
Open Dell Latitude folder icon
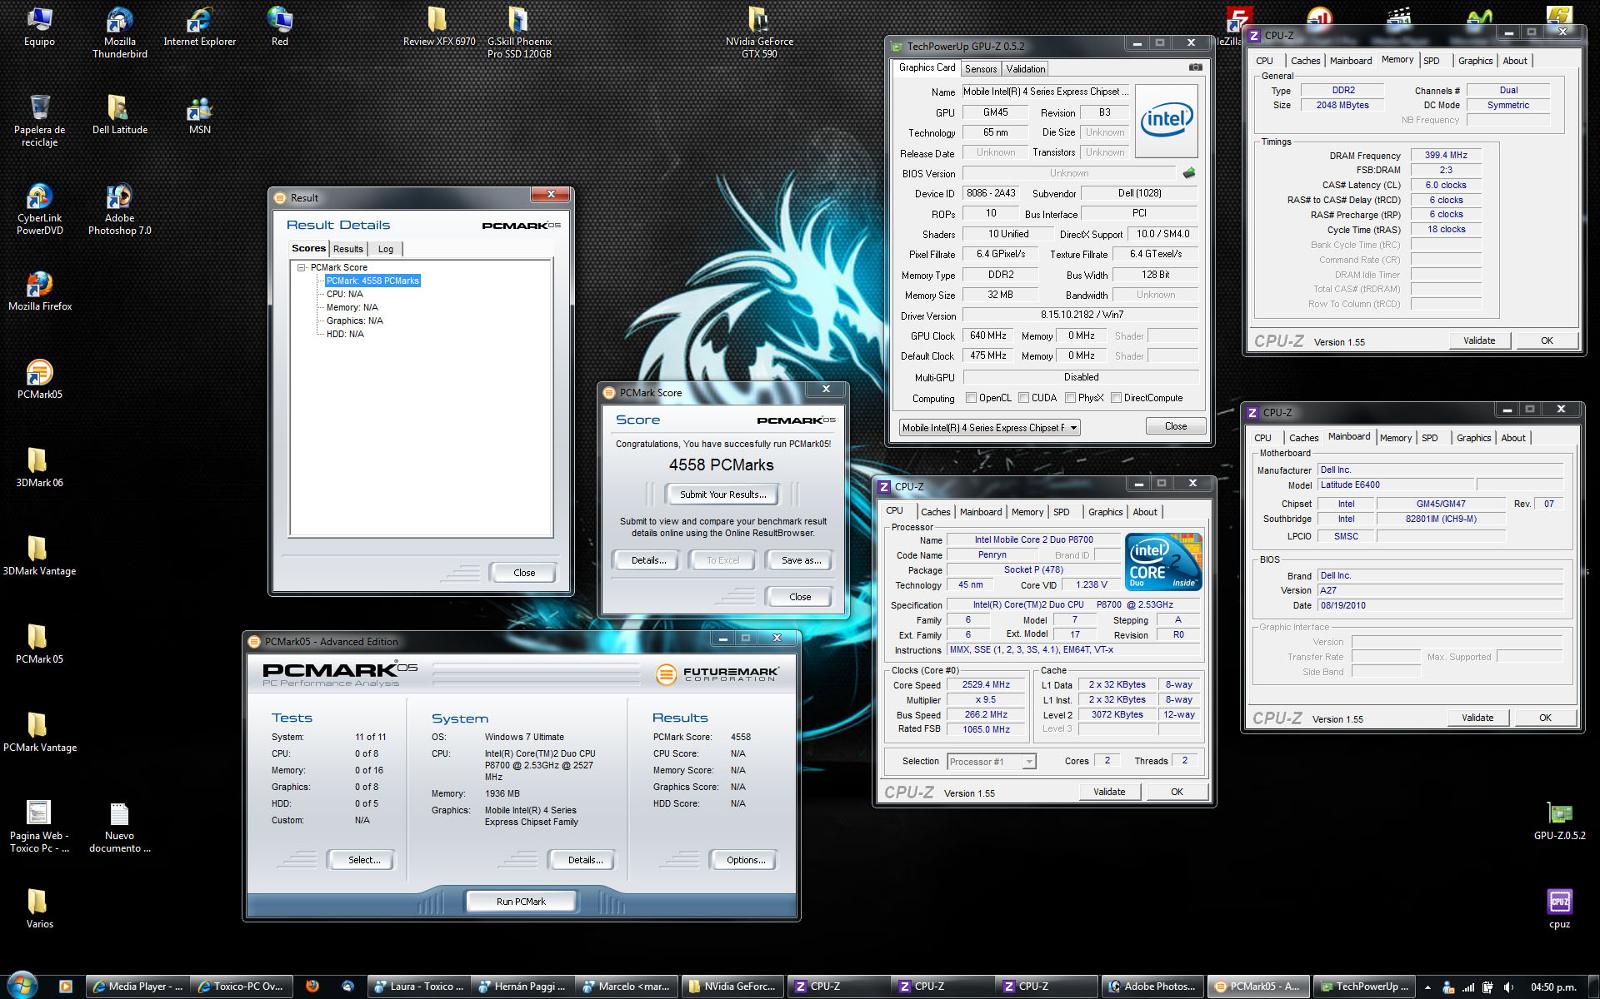(120, 114)
